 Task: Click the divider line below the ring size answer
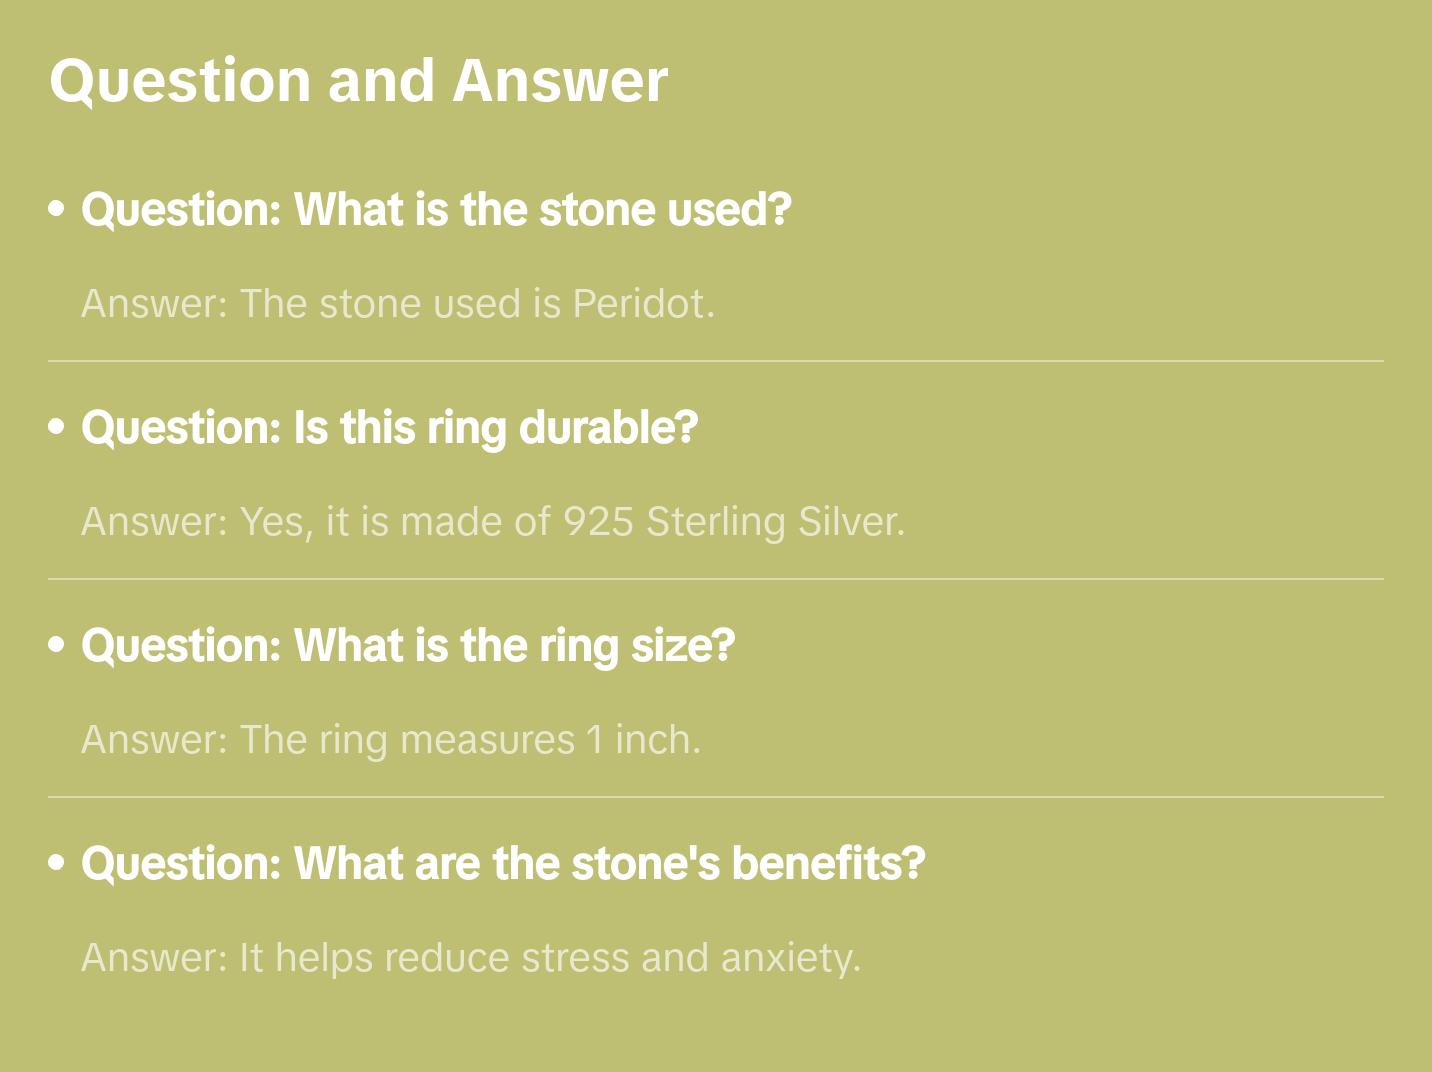tap(716, 797)
